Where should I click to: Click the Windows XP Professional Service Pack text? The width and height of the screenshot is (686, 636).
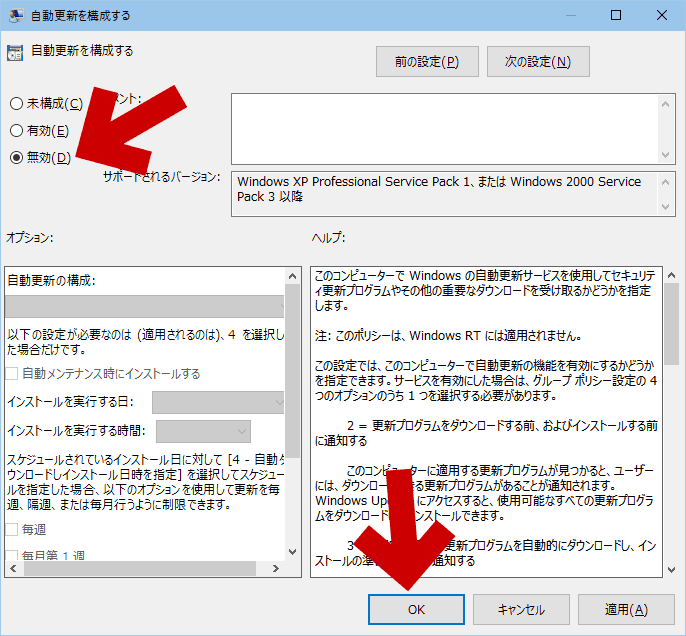tap(439, 189)
